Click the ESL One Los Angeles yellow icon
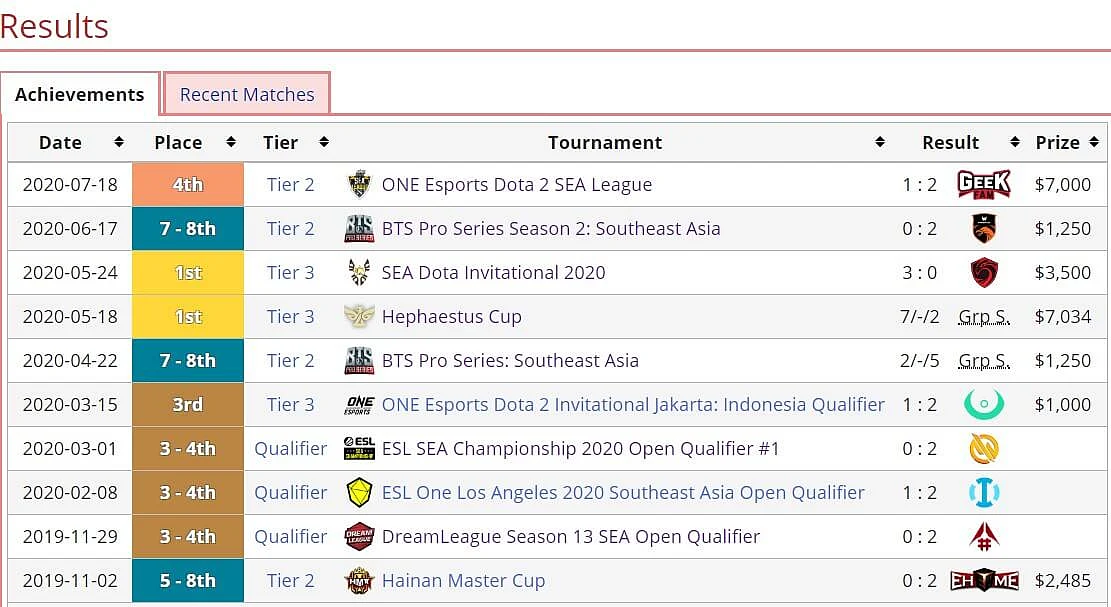The width and height of the screenshot is (1111, 607). 359,493
